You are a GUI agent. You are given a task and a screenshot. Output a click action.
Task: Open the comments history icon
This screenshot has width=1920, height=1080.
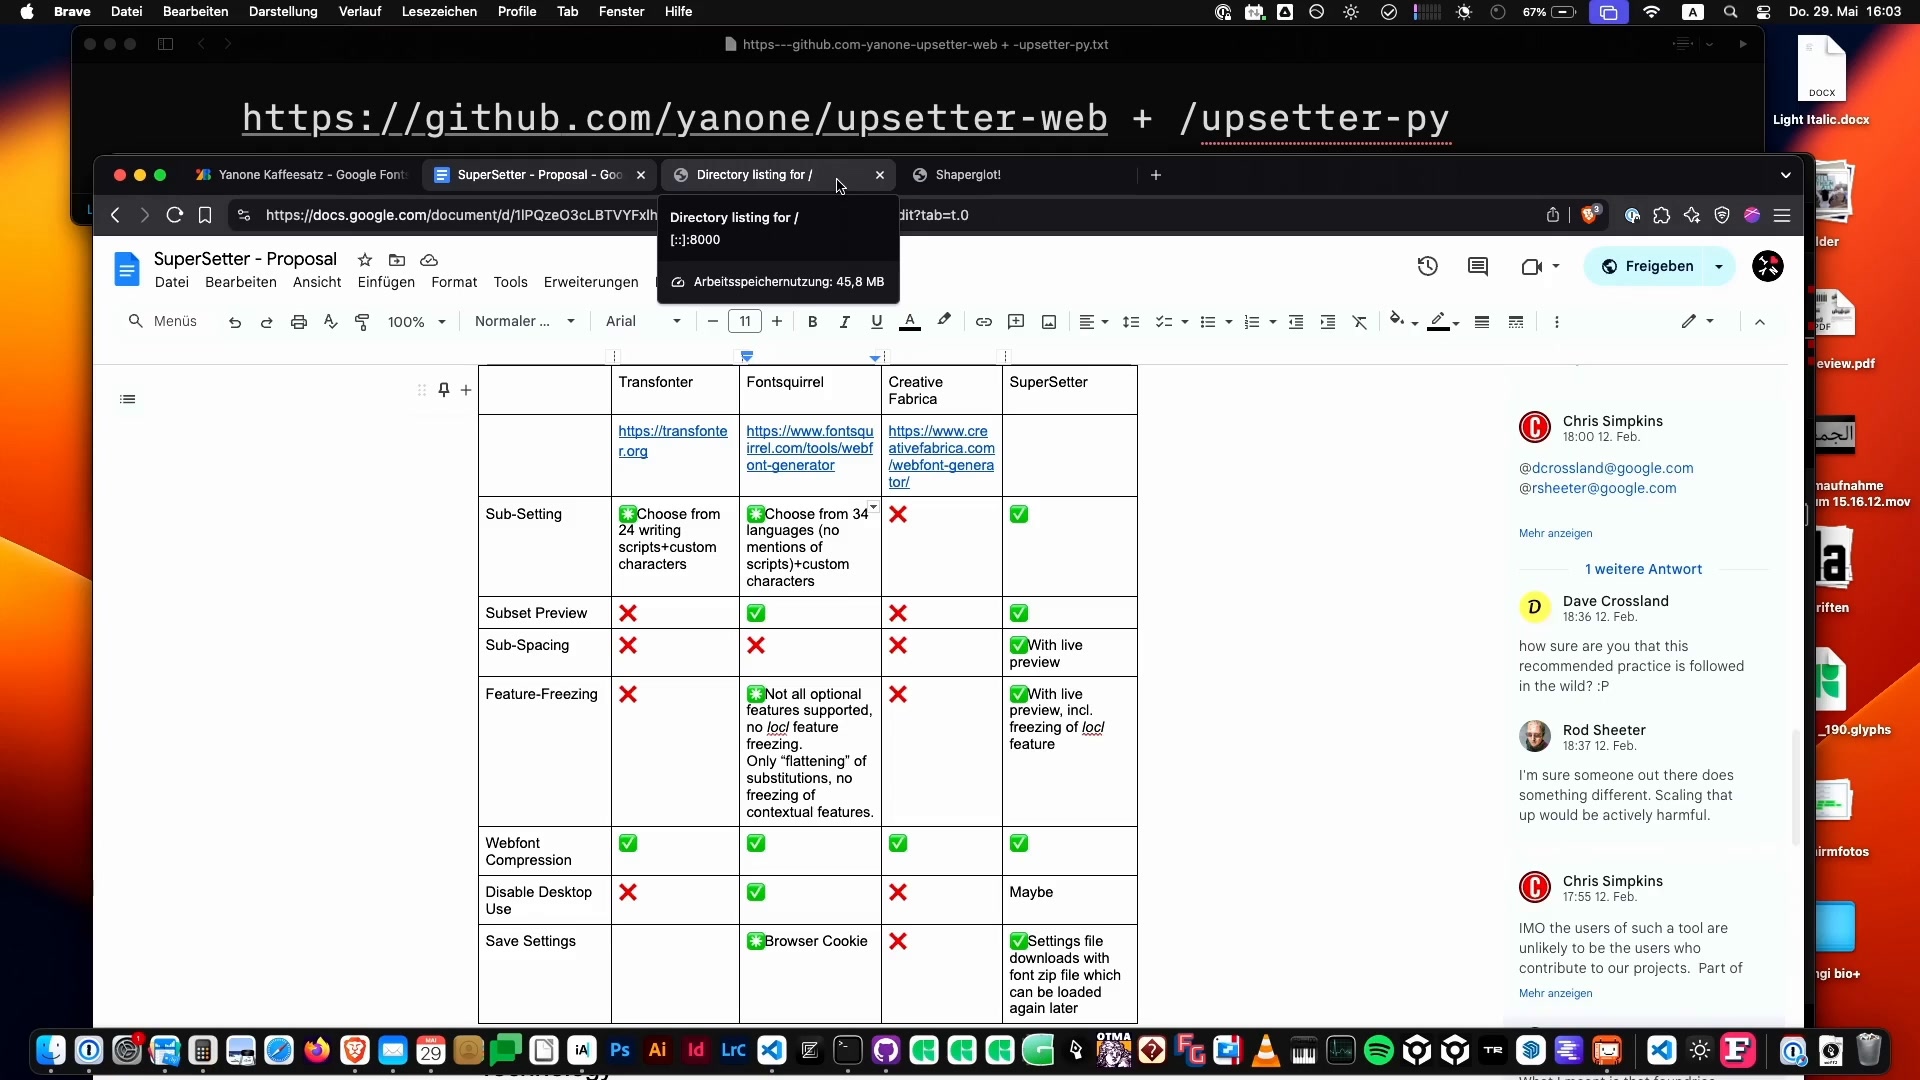point(1478,266)
